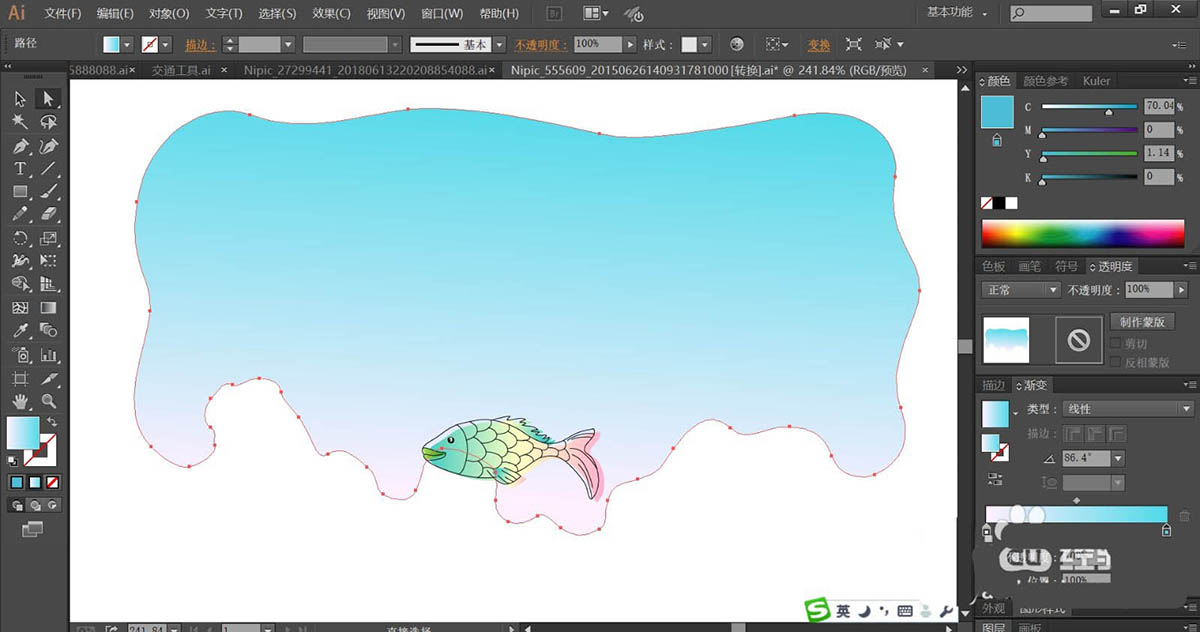Select the Eyedropper tool
The height and width of the screenshot is (632, 1200).
pyautogui.click(x=20, y=331)
